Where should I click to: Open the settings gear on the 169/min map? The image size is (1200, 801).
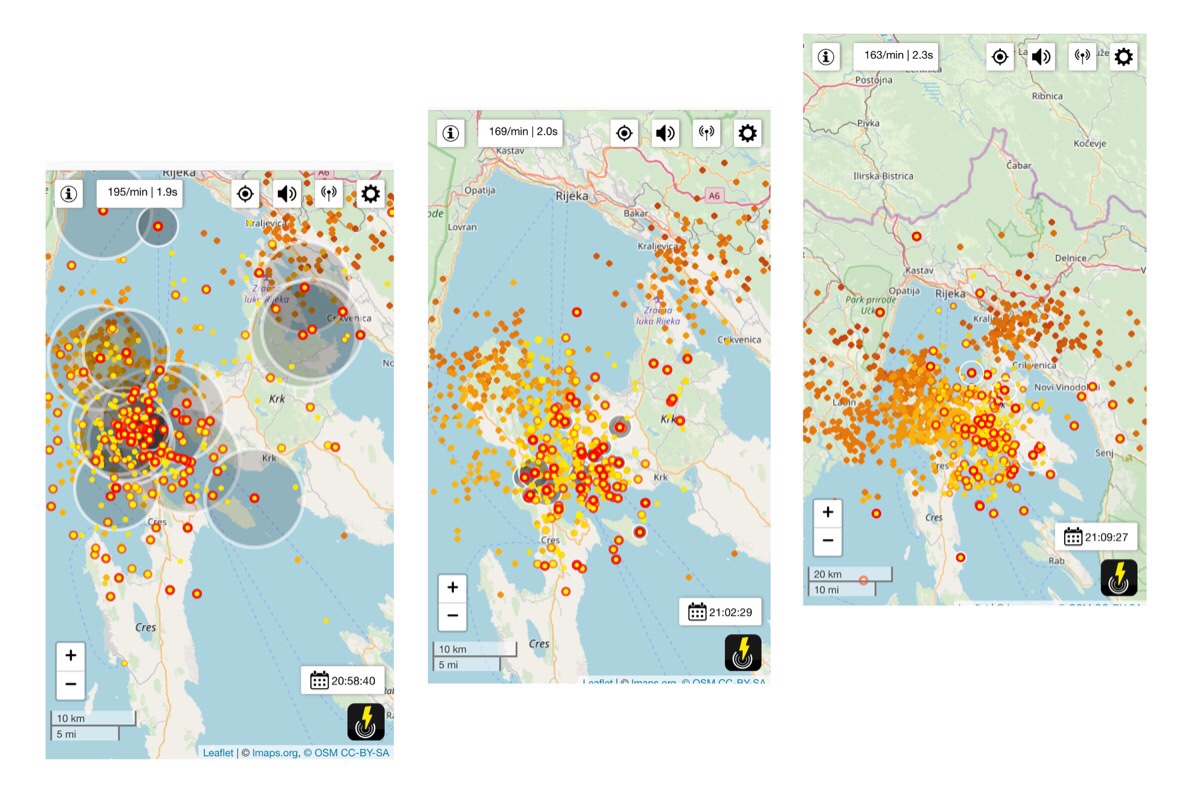pyautogui.click(x=747, y=133)
